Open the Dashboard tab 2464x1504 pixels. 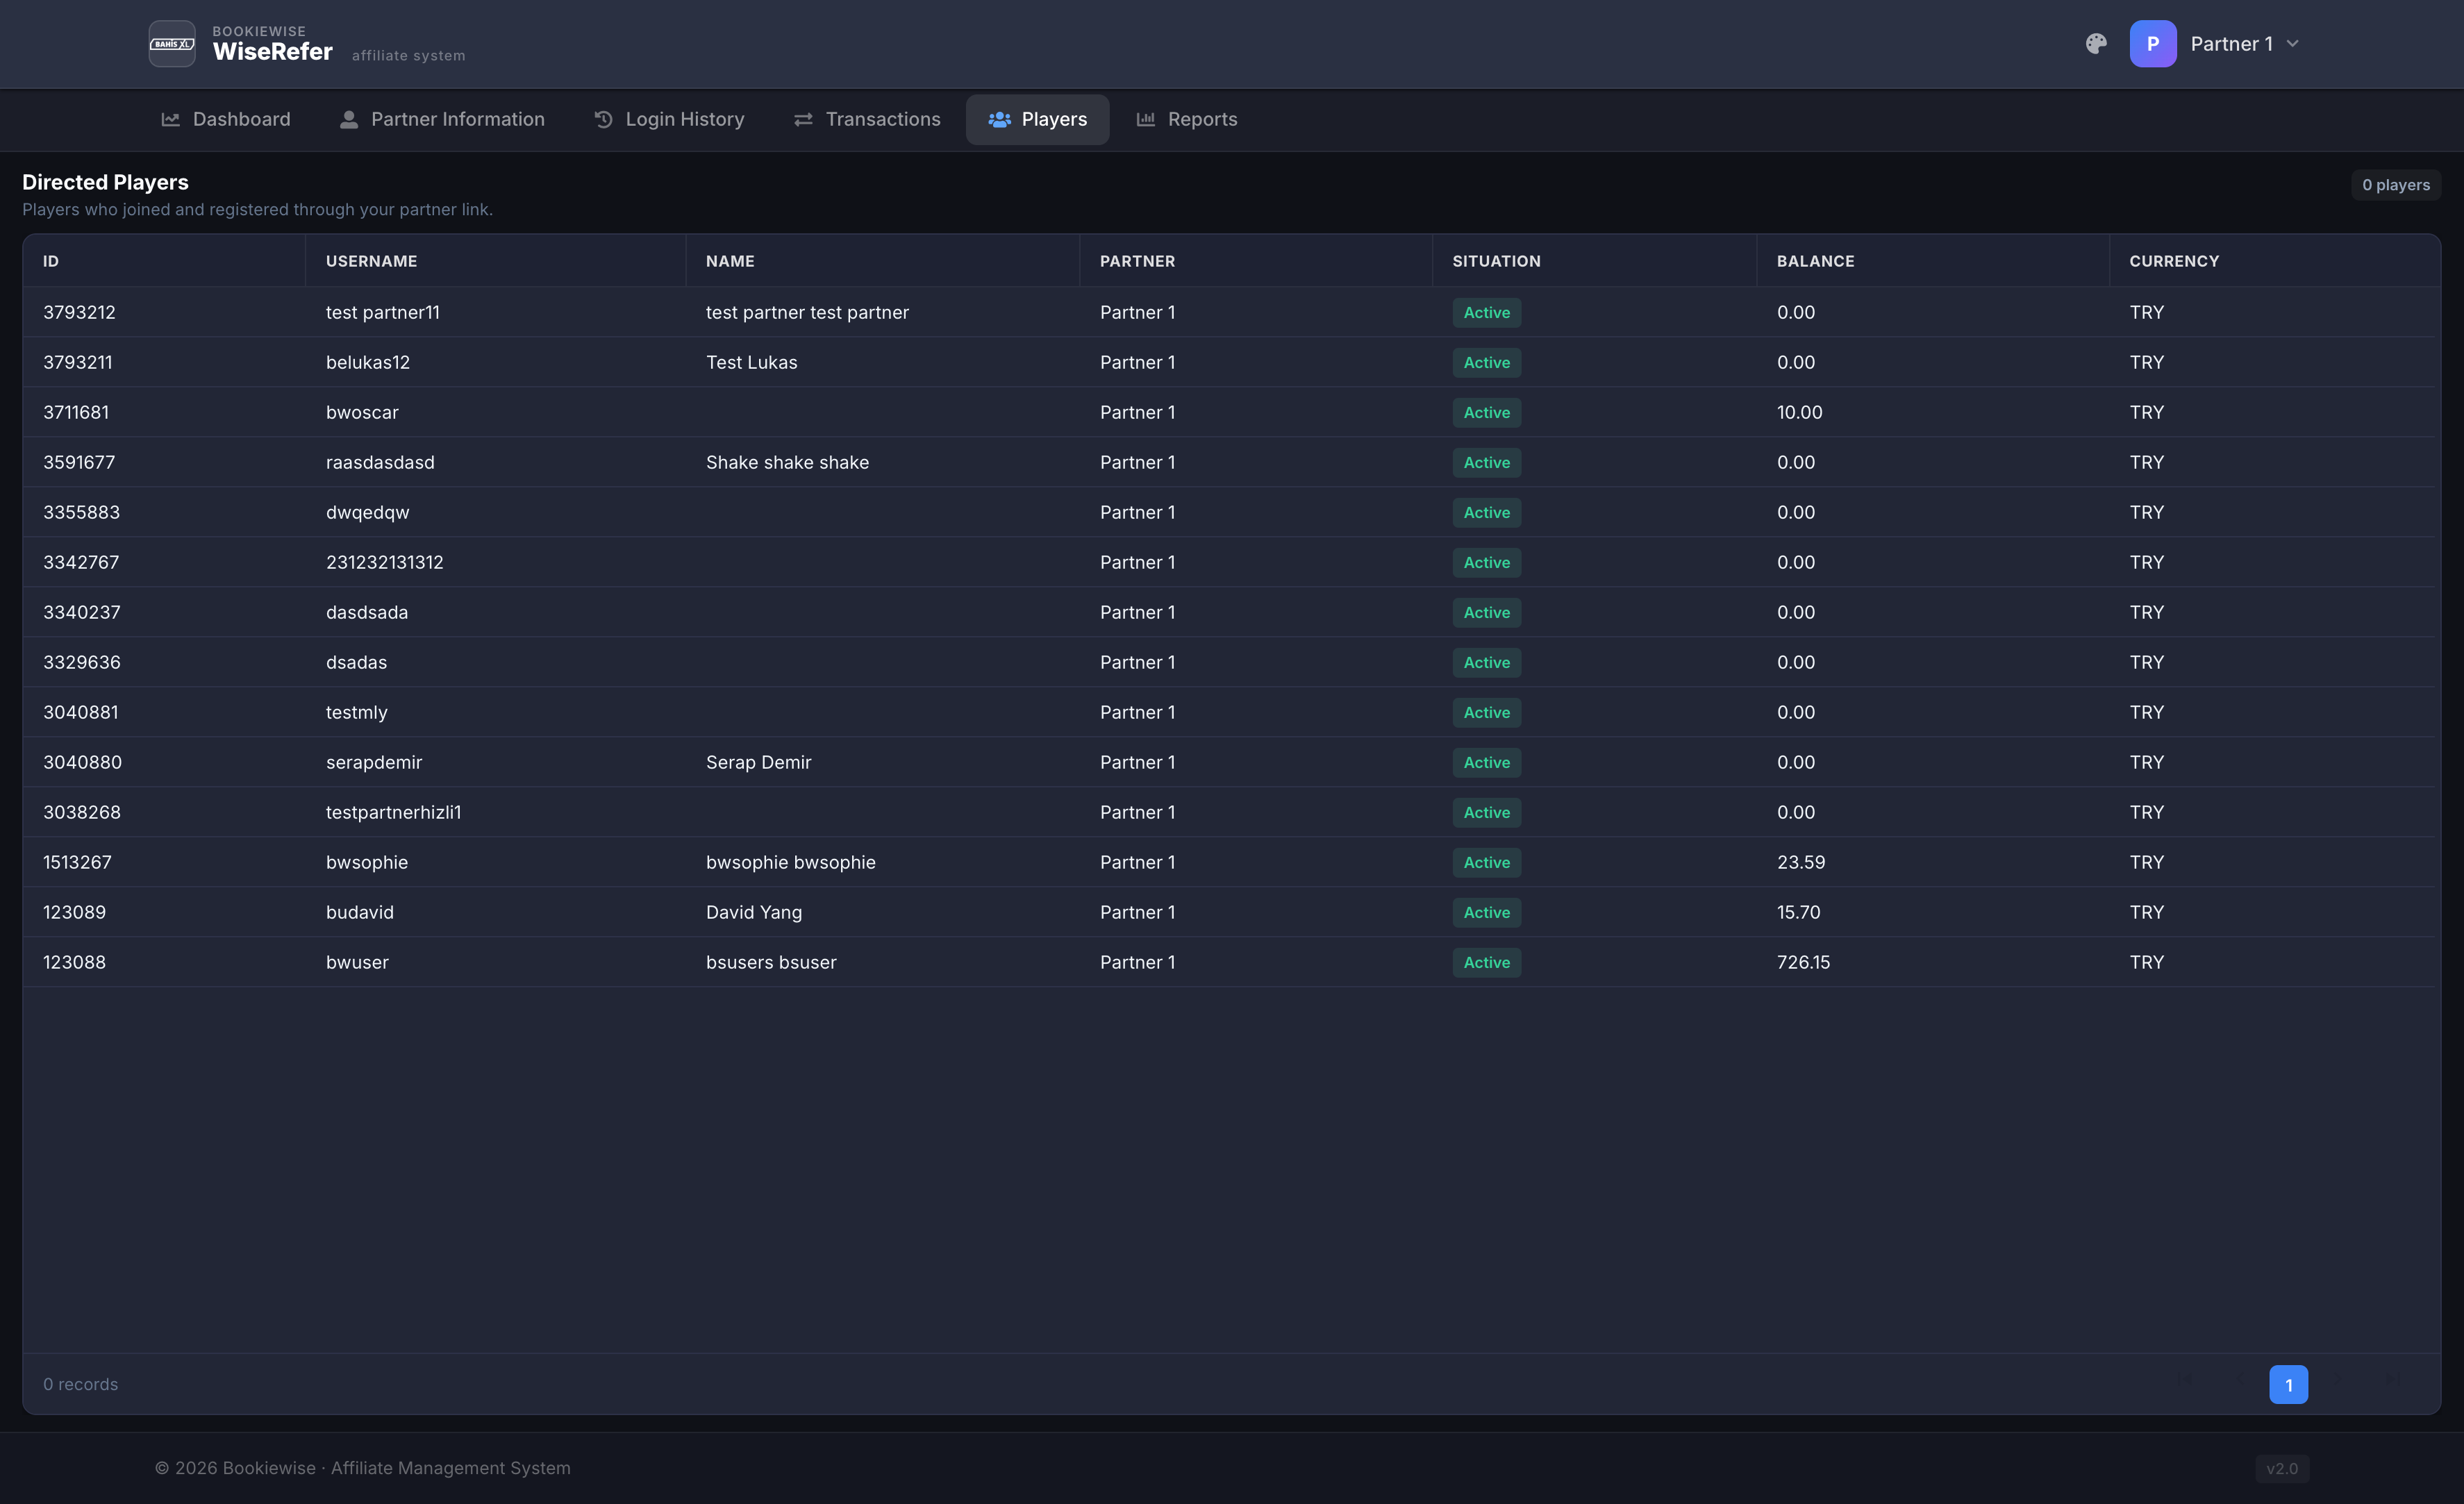tap(226, 120)
